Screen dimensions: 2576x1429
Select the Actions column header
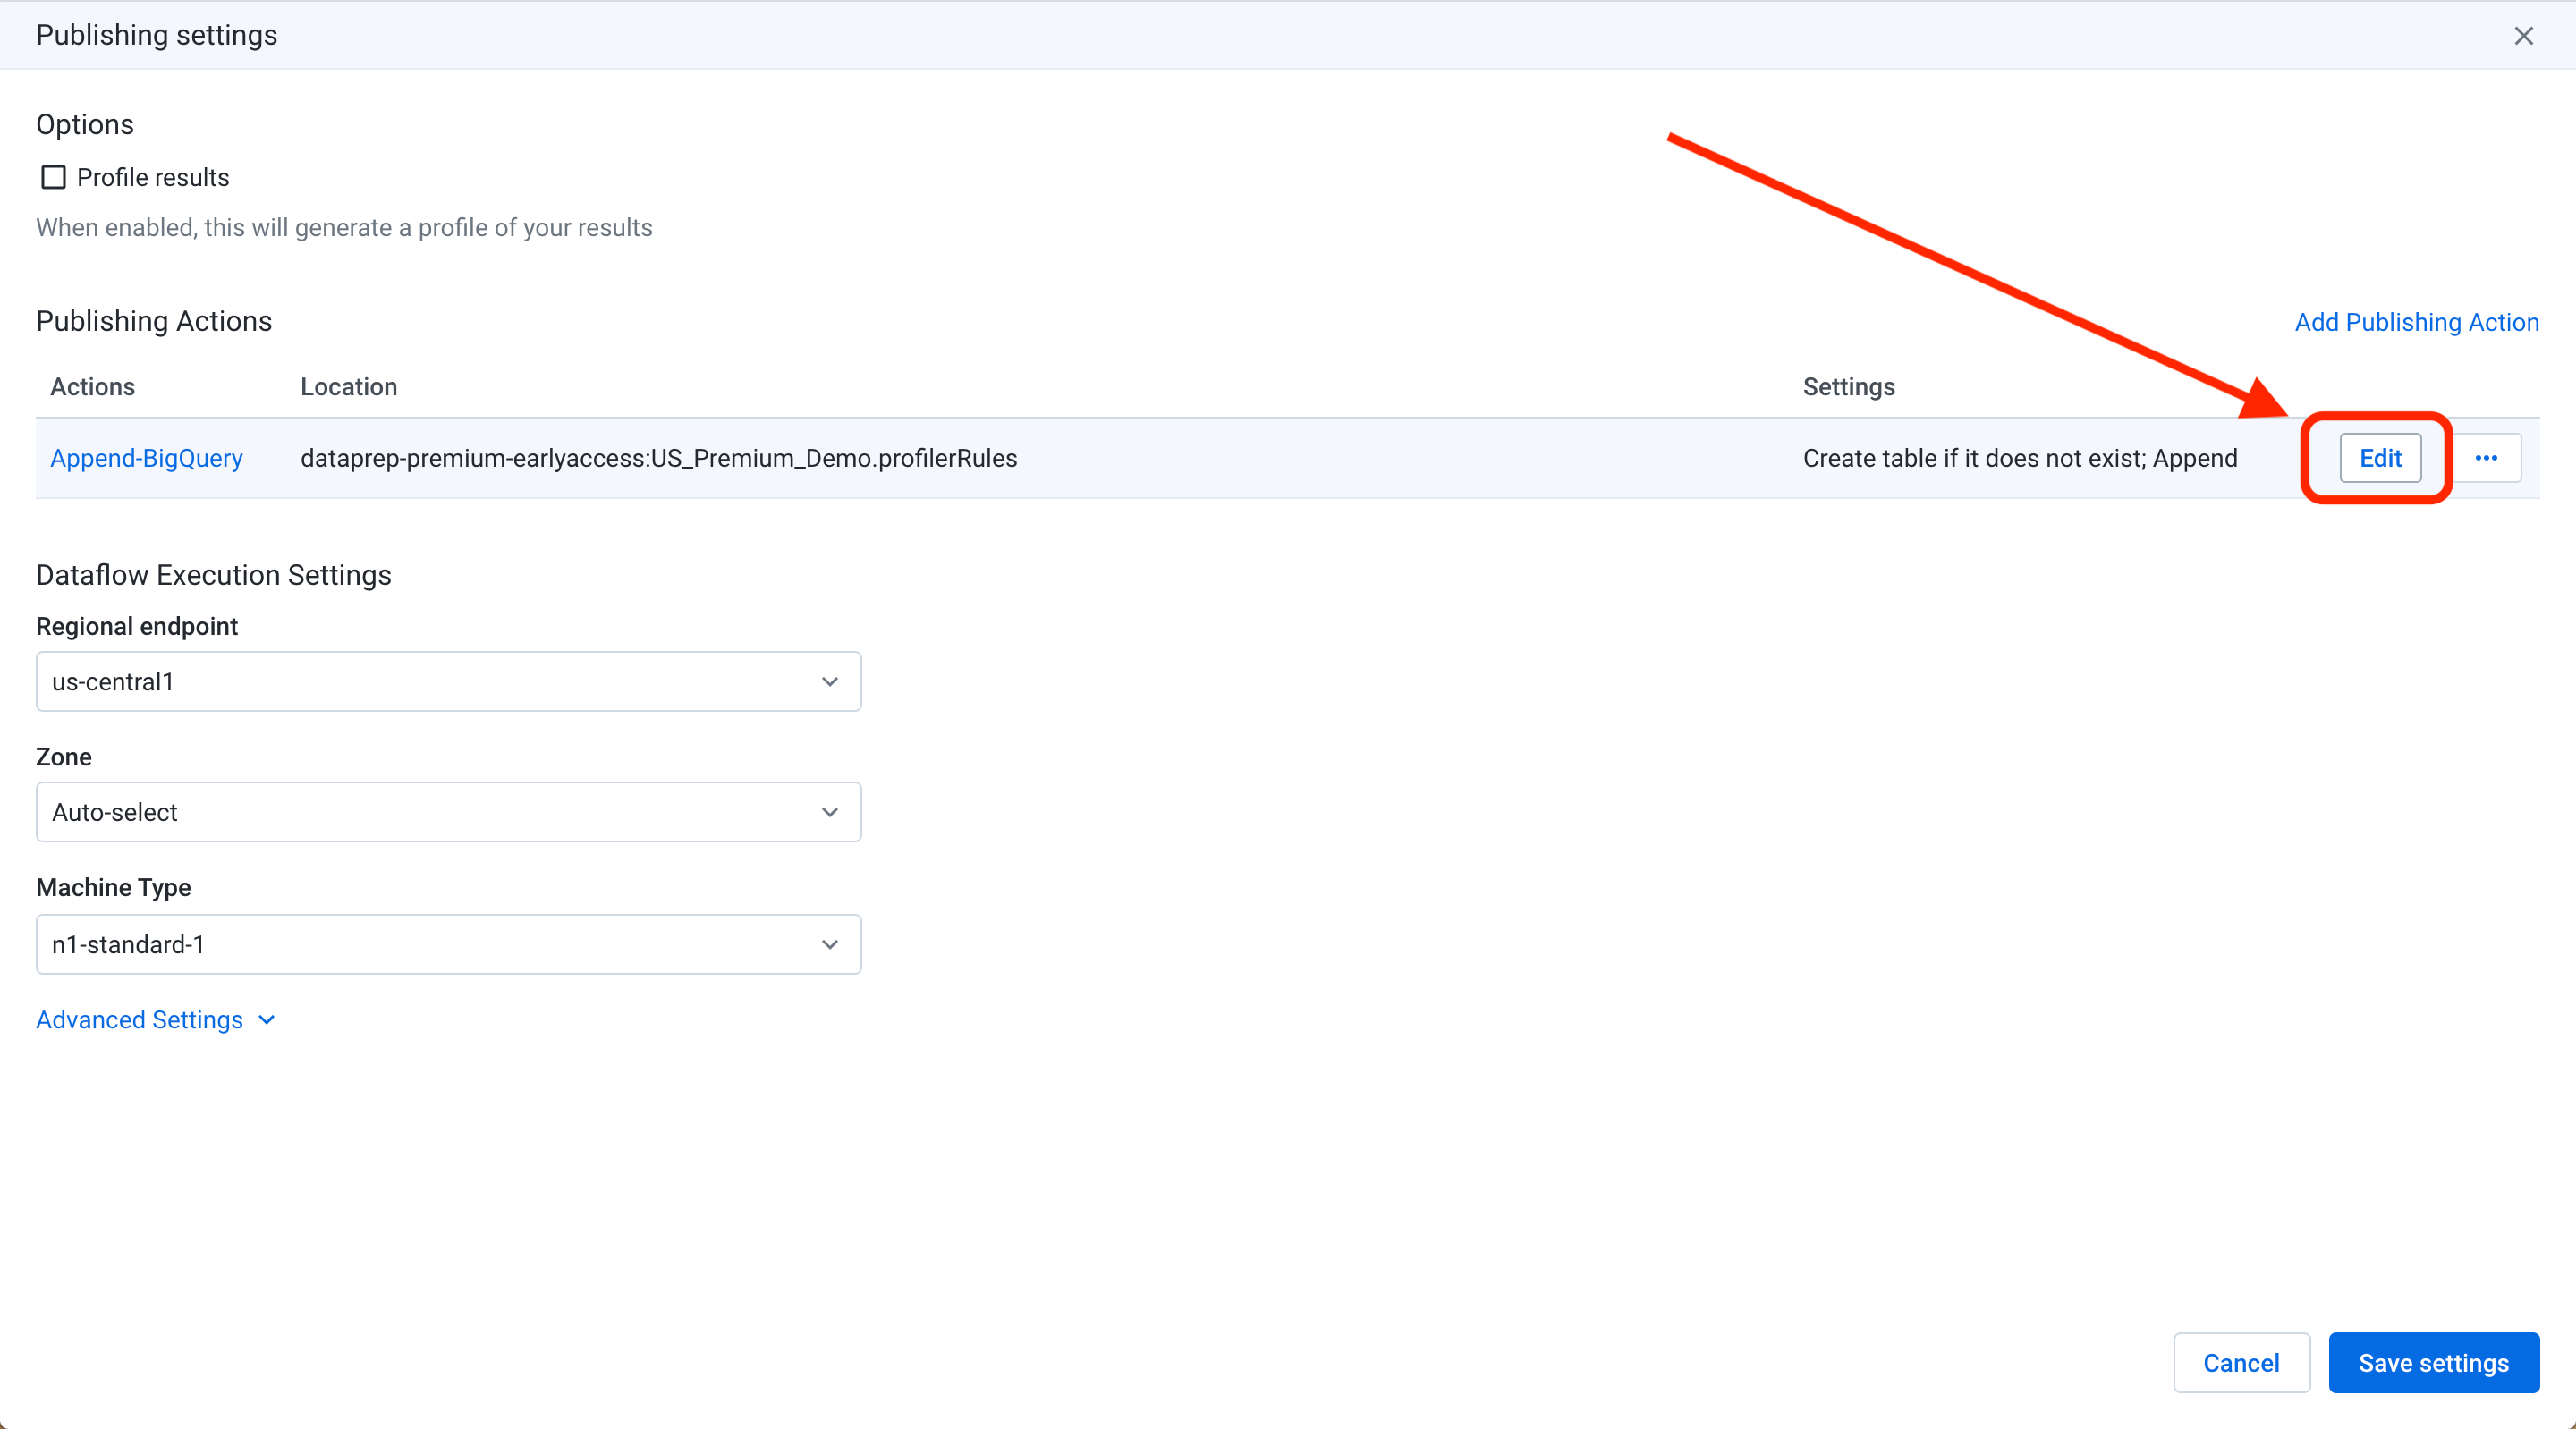pyautogui.click(x=91, y=387)
